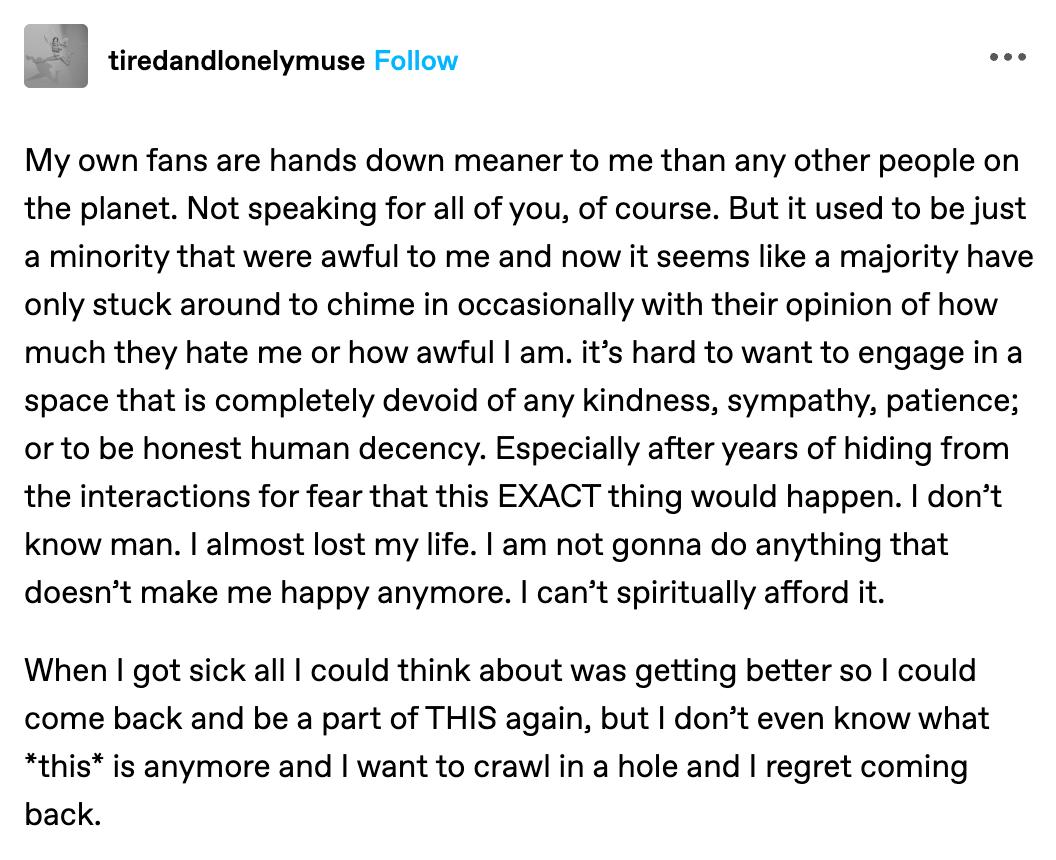Click the final word "back." of the post

pyautogui.click(x=63, y=814)
